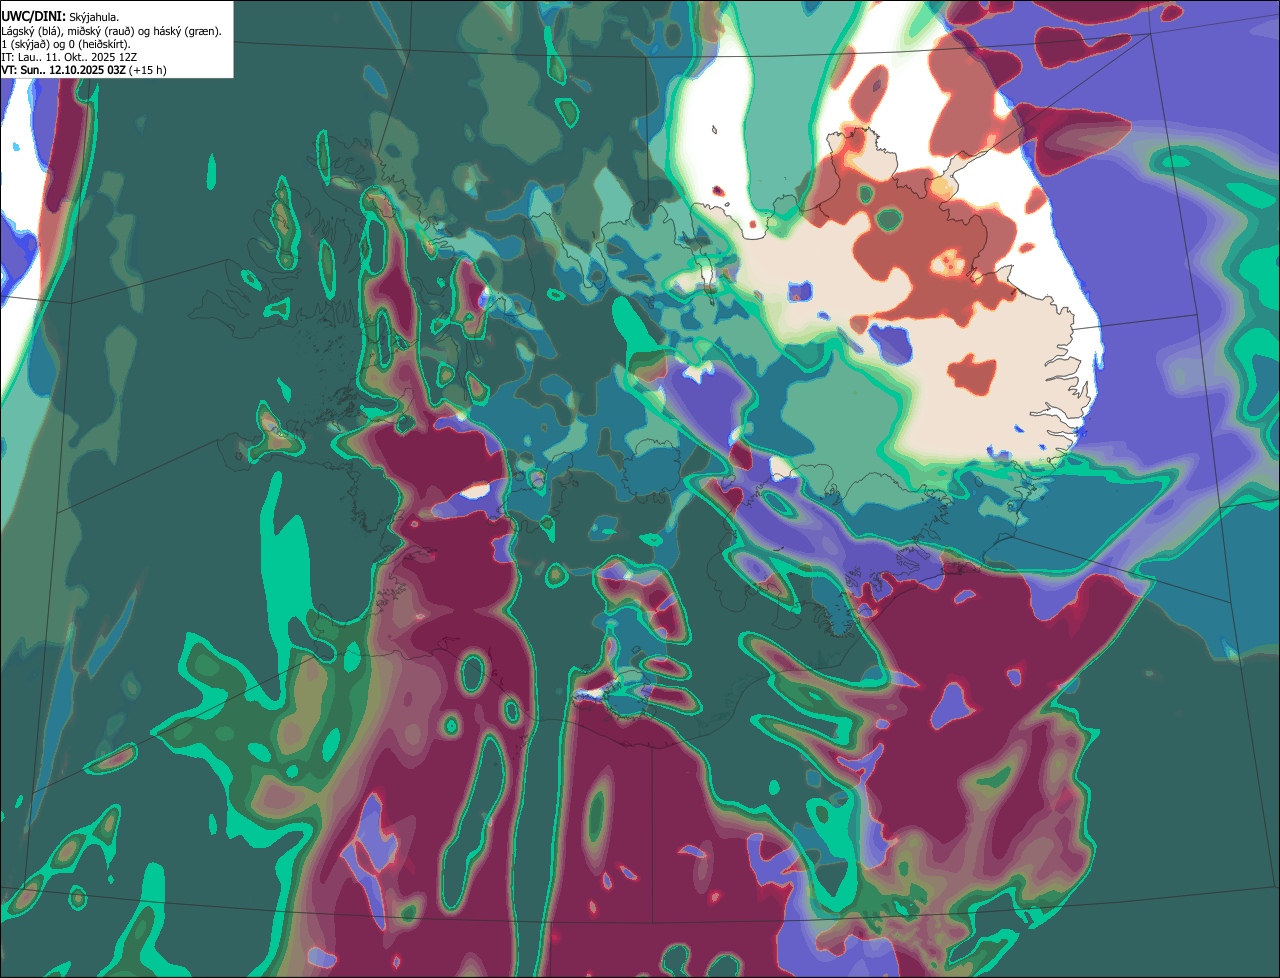Click the 'háský (græn).' legend text
Viewport: 1280px width, 978px height.
point(187,32)
